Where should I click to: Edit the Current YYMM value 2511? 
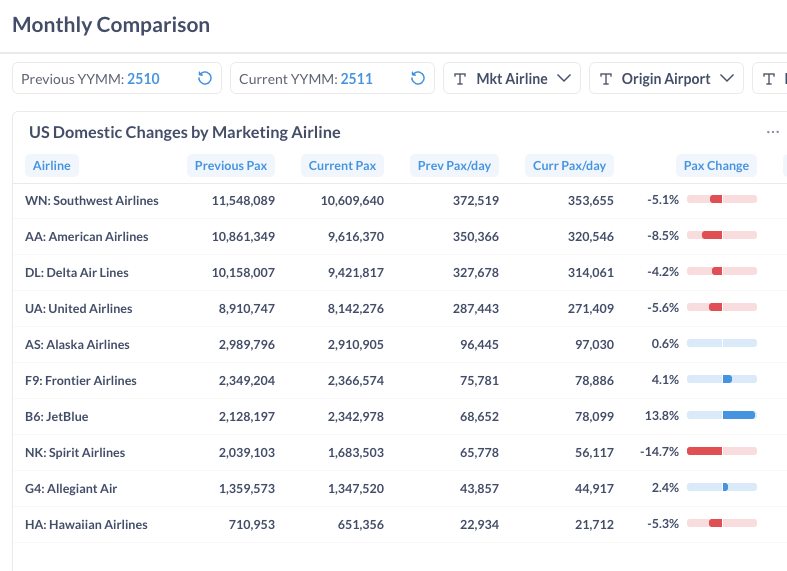click(356, 79)
